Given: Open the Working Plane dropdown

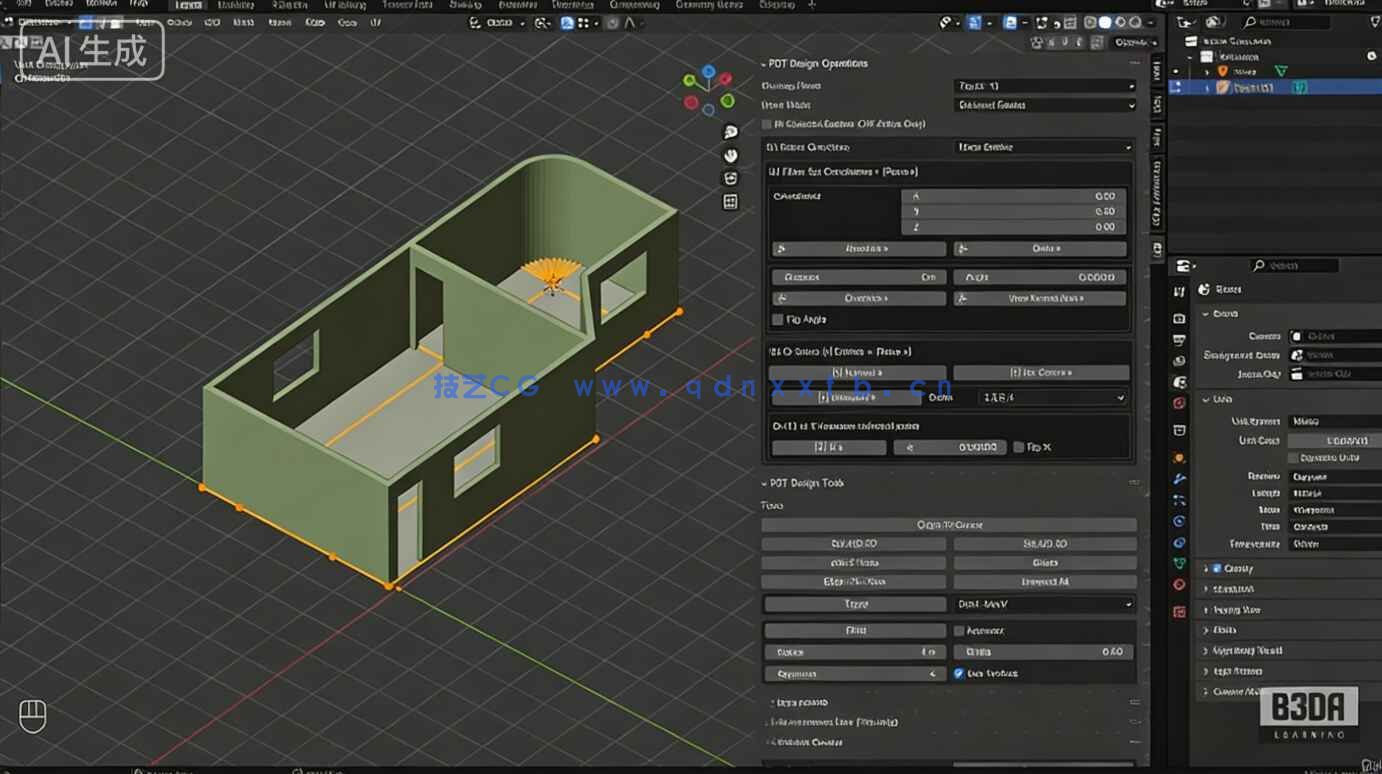Looking at the screenshot, I should (x=1043, y=85).
